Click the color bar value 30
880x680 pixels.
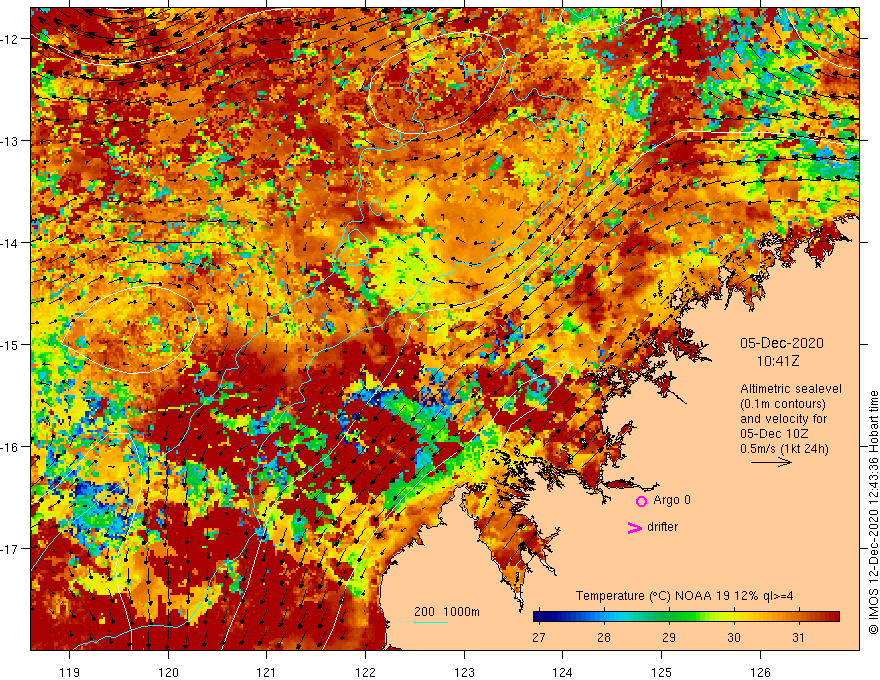[734, 637]
